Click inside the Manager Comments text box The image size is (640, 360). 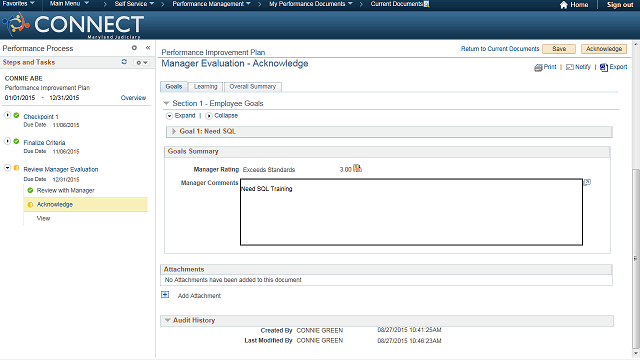(411, 212)
